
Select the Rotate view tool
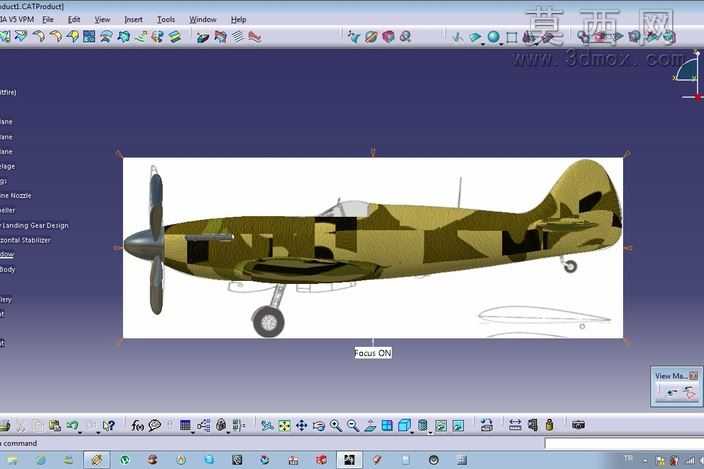click(x=319, y=425)
